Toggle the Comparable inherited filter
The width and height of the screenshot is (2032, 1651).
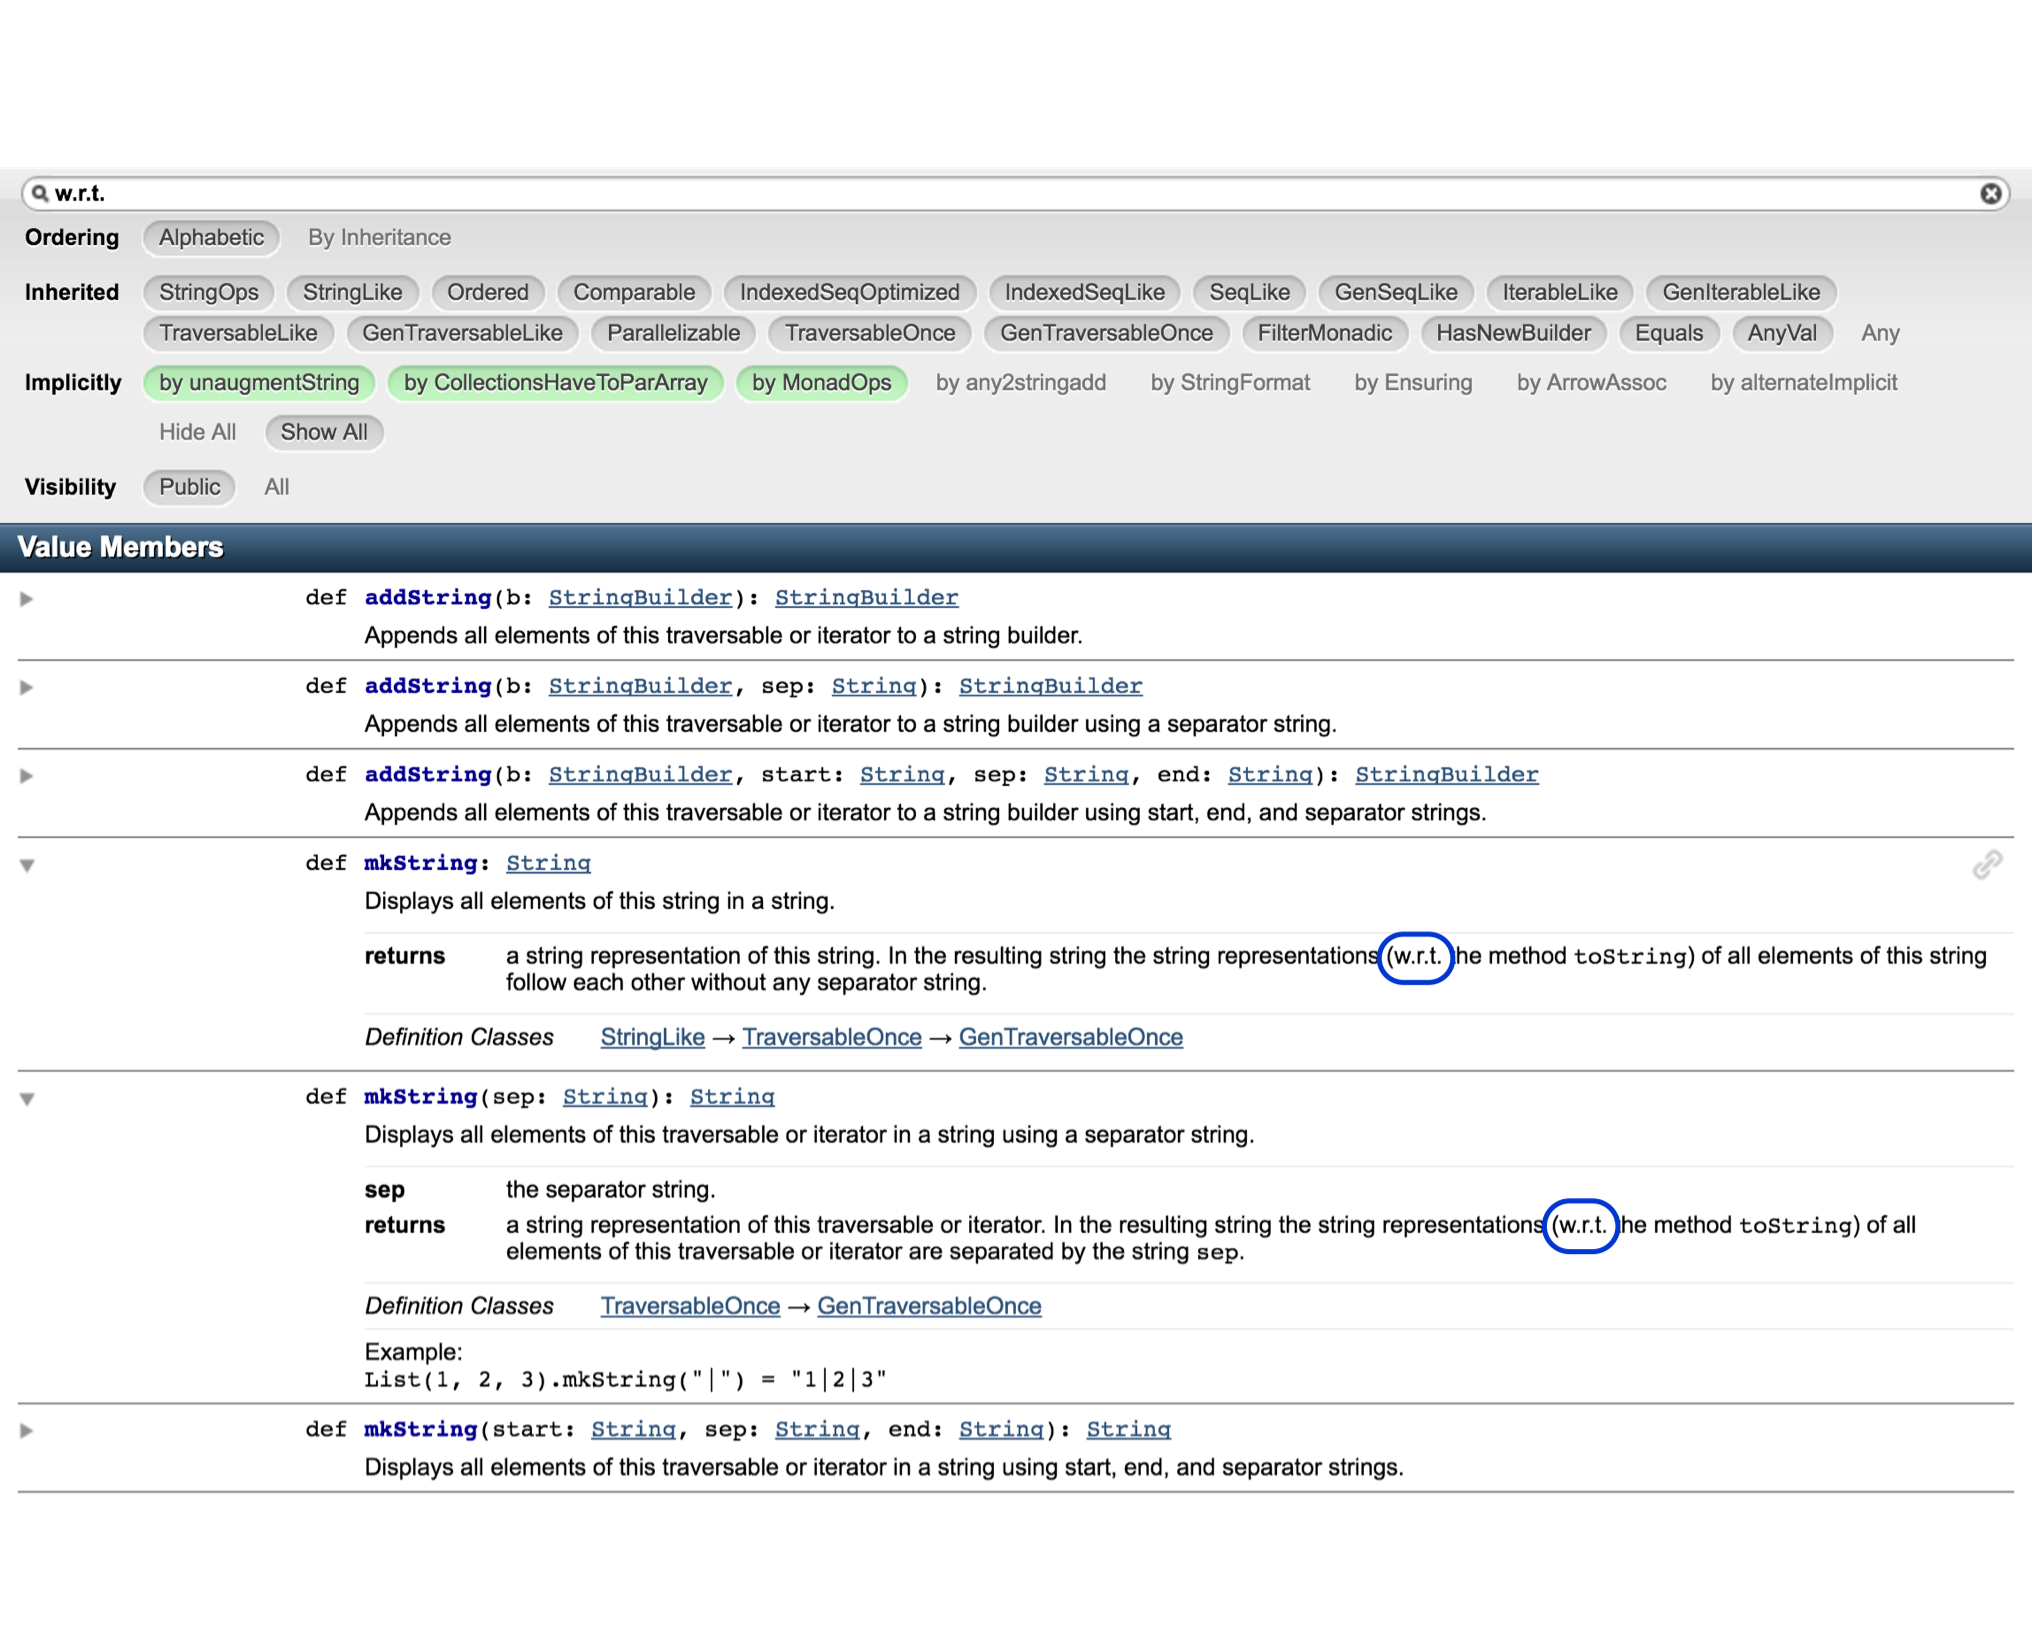(x=634, y=292)
